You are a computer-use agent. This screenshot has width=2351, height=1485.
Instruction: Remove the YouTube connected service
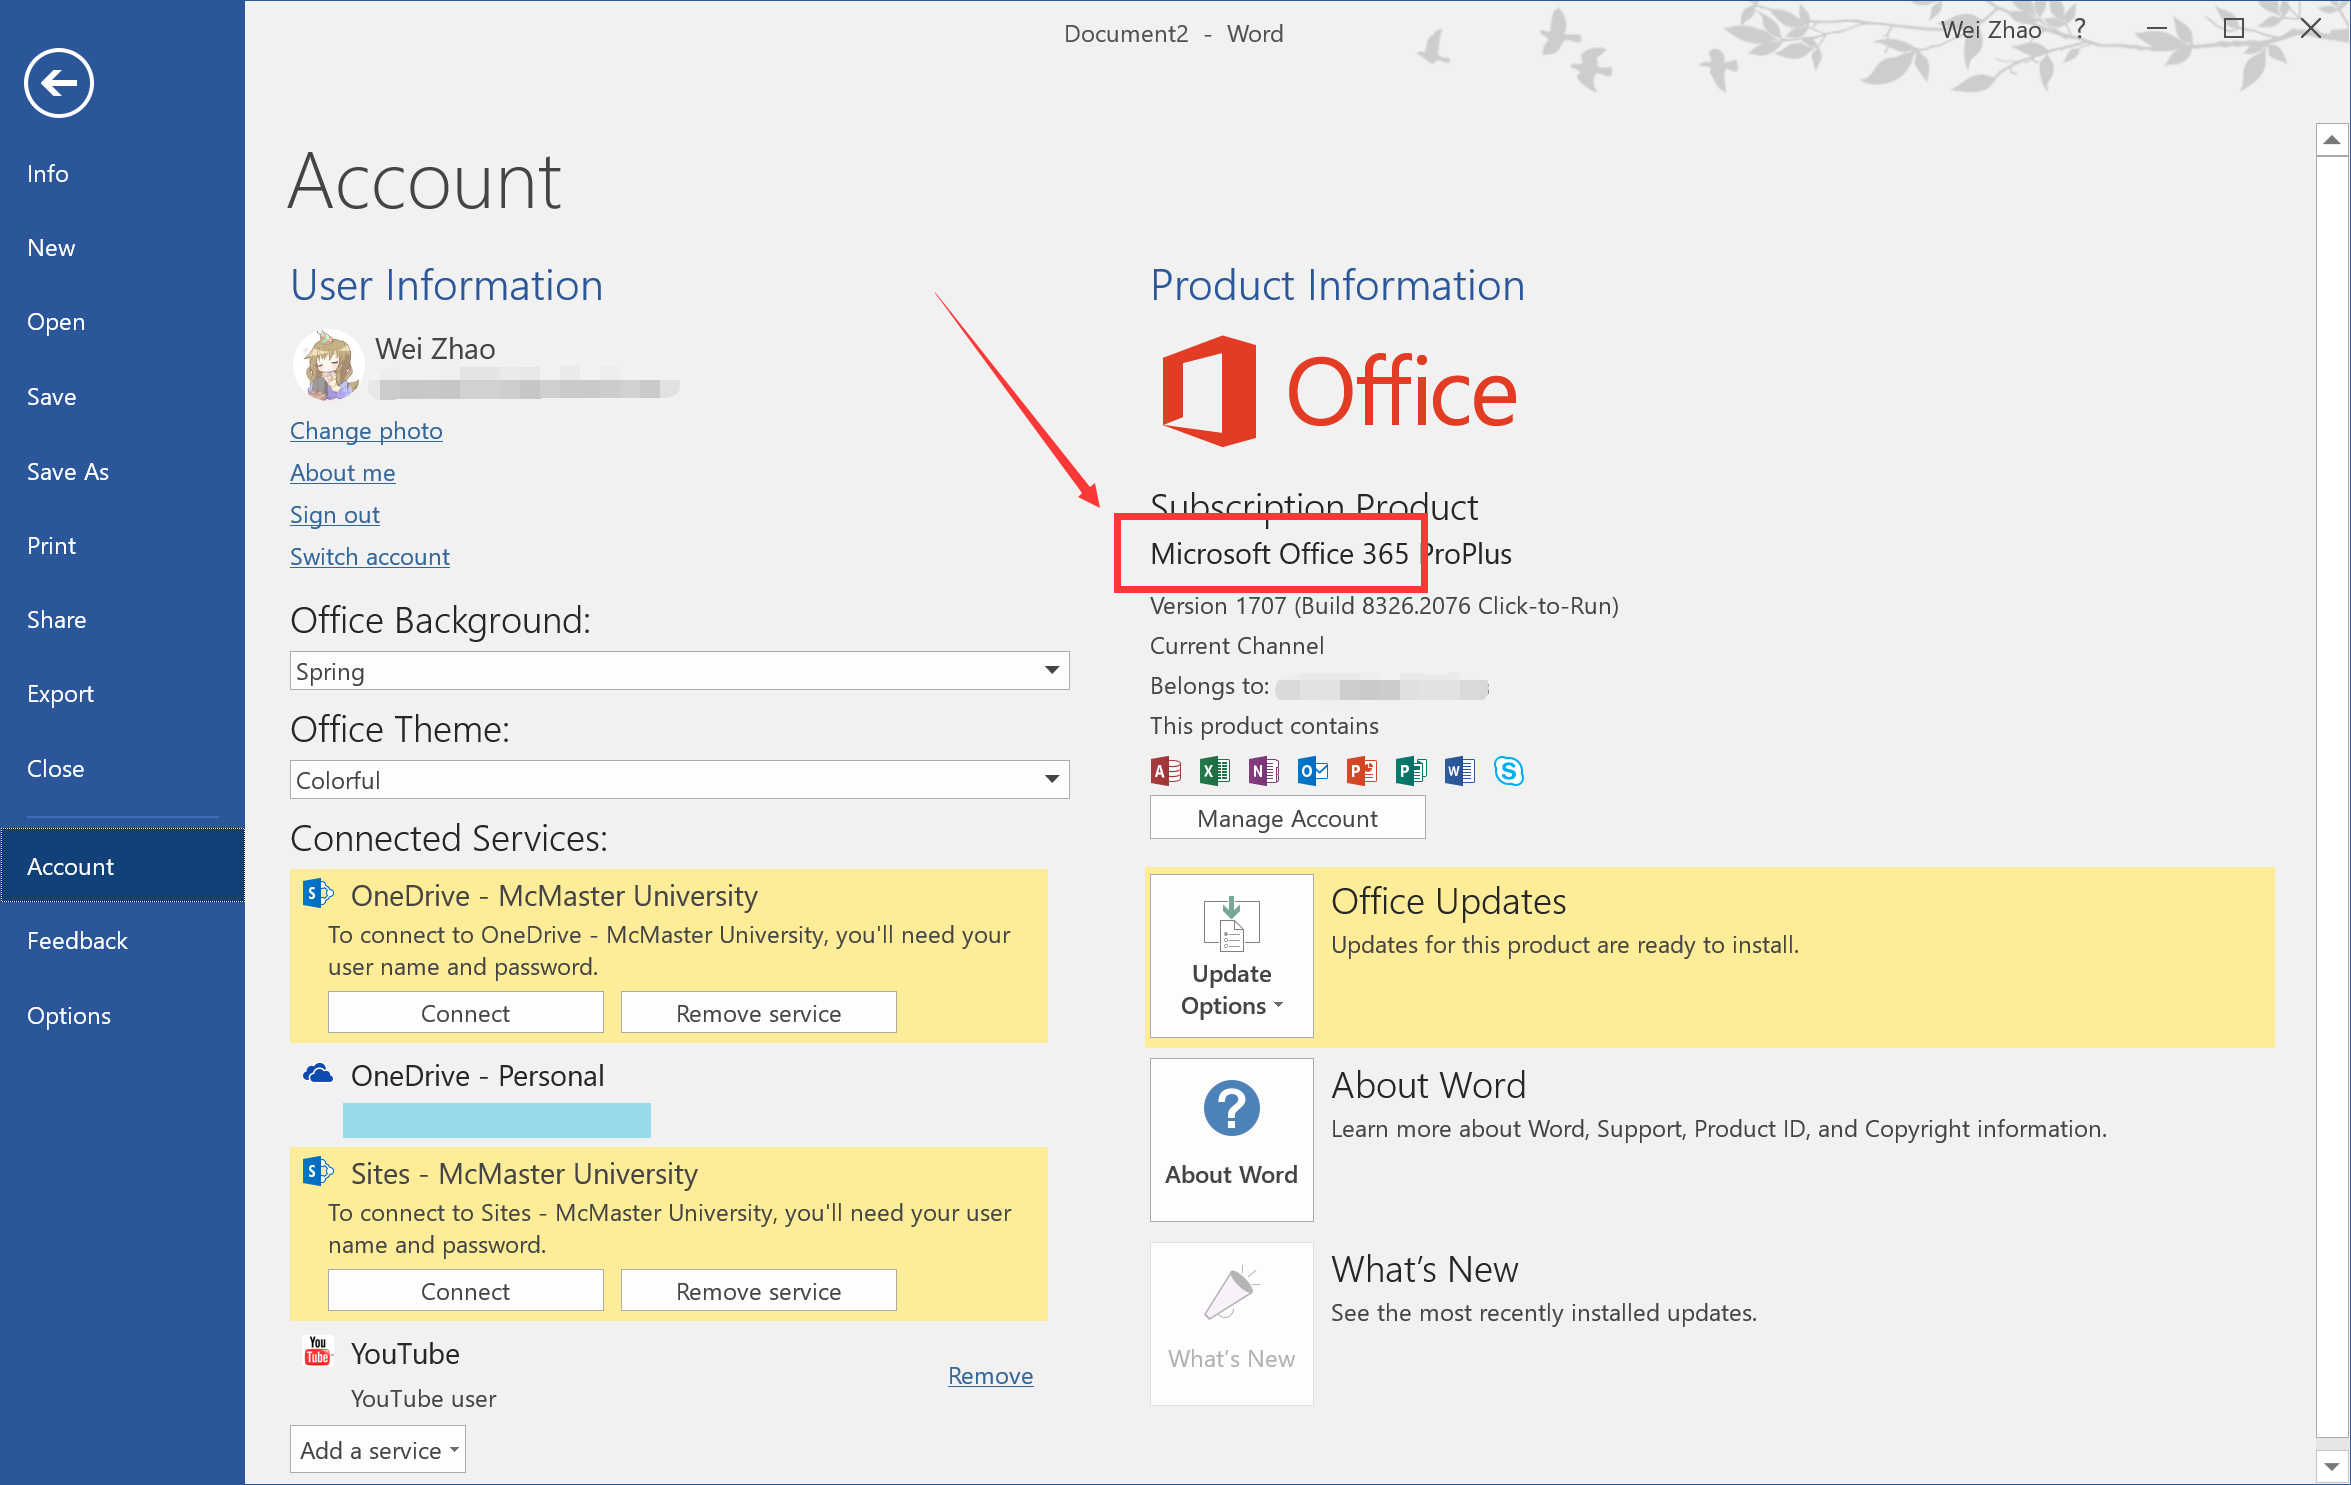990,1376
